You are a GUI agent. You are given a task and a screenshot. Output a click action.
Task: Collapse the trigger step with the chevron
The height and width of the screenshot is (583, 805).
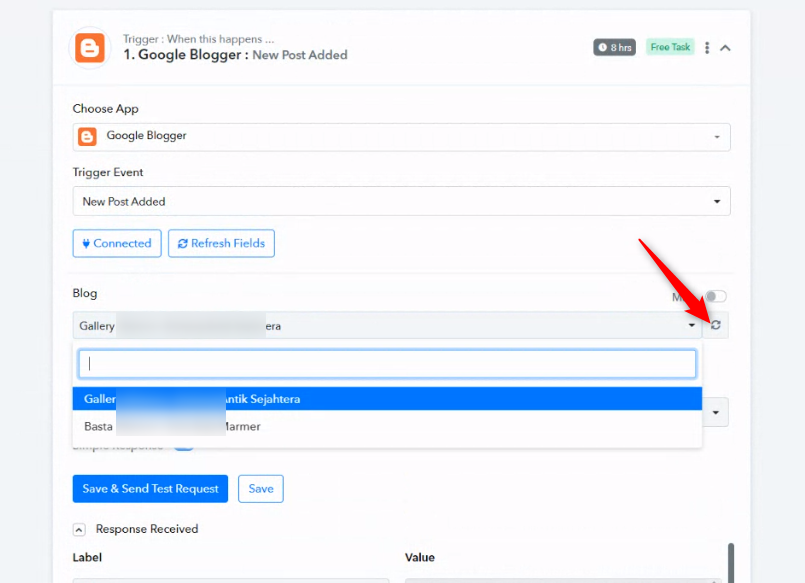click(725, 48)
